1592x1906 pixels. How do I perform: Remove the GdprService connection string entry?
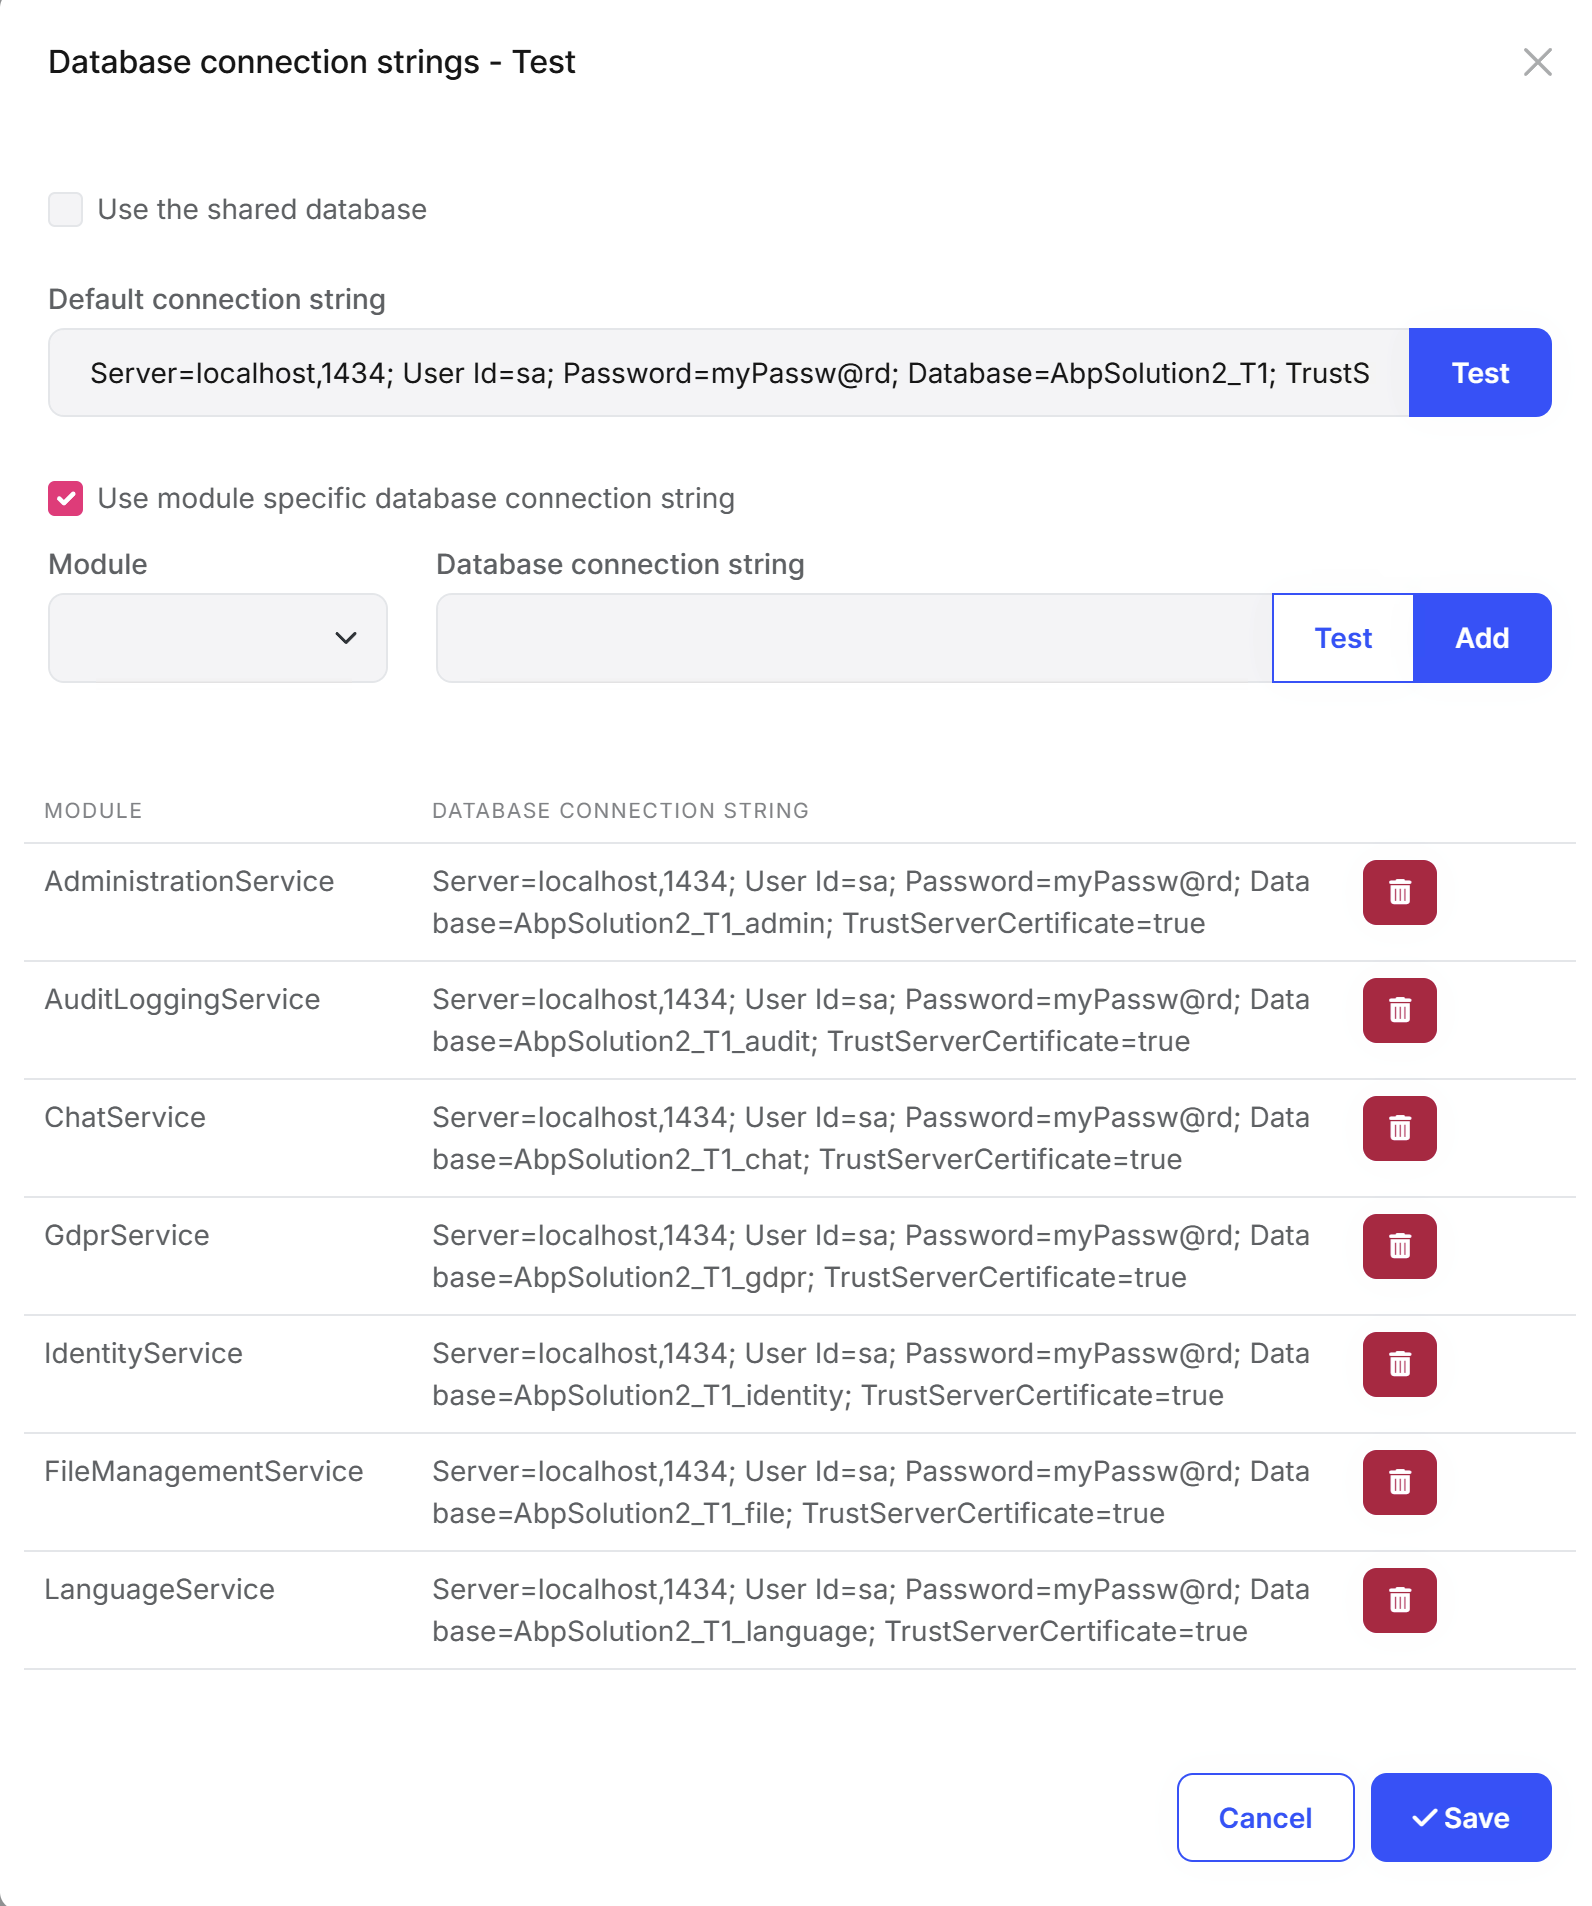click(x=1399, y=1246)
